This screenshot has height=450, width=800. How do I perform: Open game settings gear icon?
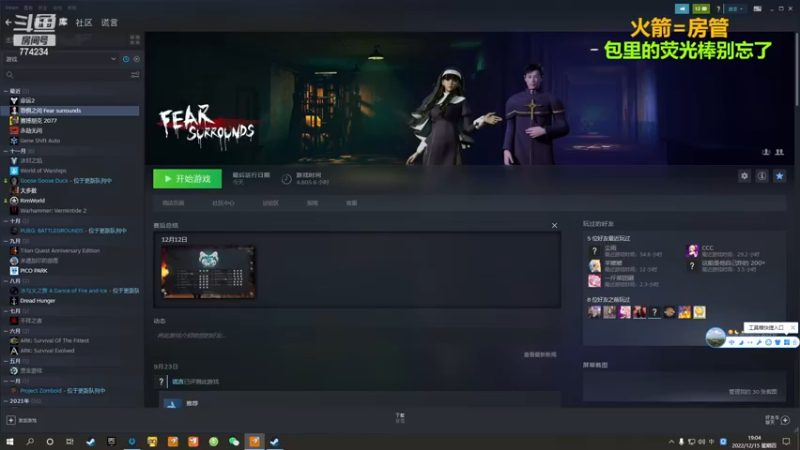pyautogui.click(x=744, y=176)
